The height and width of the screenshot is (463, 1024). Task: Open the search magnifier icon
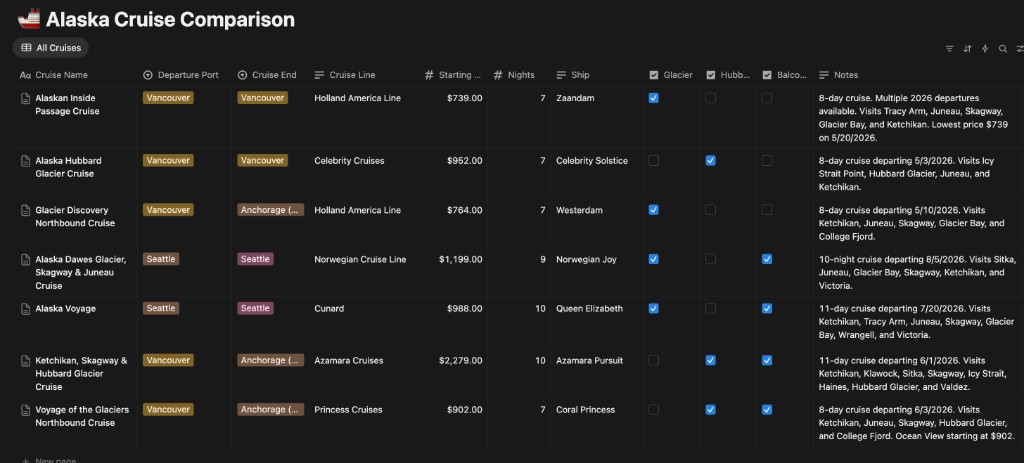coord(1002,48)
